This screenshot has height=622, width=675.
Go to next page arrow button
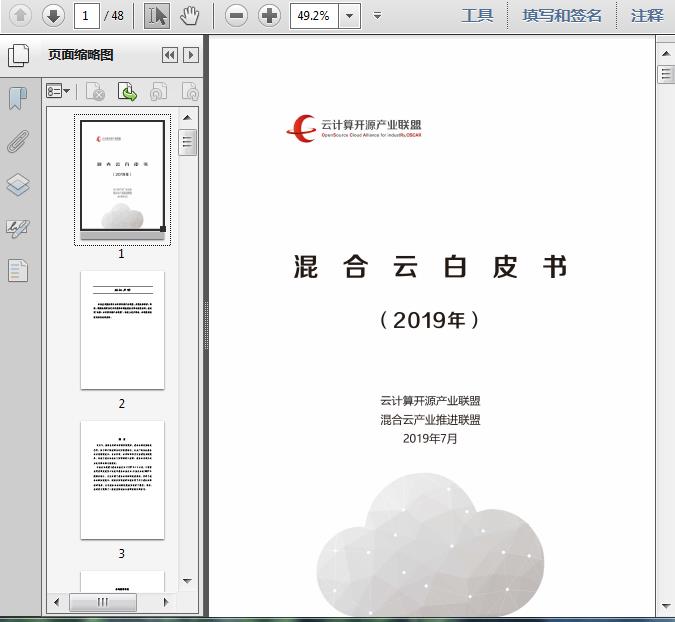pos(53,16)
